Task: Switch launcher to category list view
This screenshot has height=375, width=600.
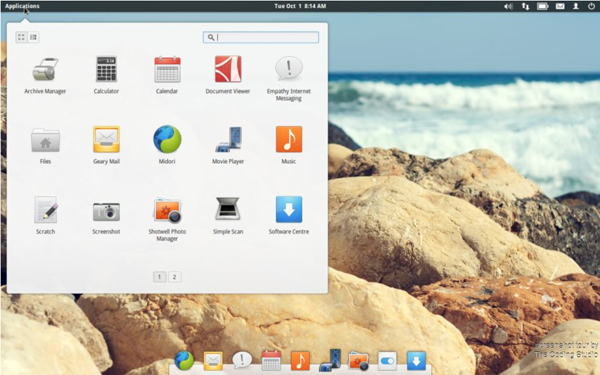Action: [x=33, y=37]
